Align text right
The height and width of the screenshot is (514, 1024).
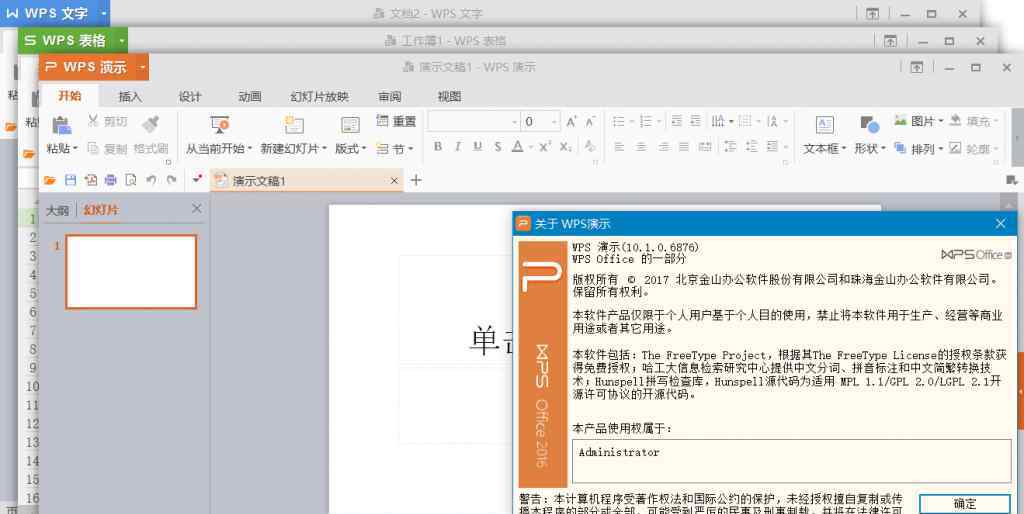pyautogui.click(x=663, y=147)
